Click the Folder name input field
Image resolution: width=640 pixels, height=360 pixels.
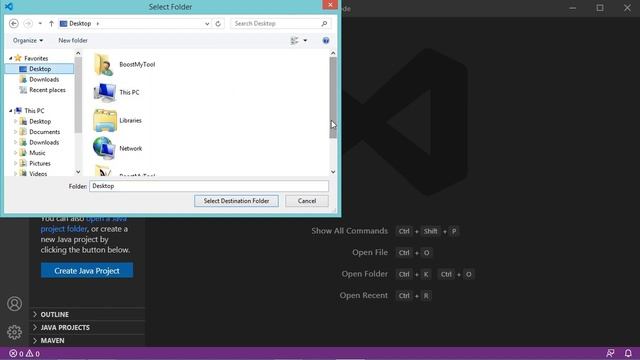(x=209, y=186)
